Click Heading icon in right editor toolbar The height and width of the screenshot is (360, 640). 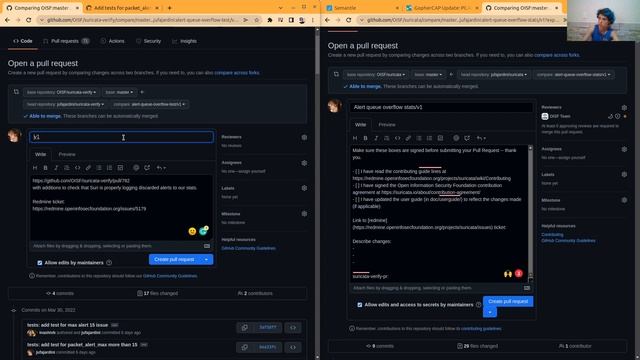(x=355, y=138)
